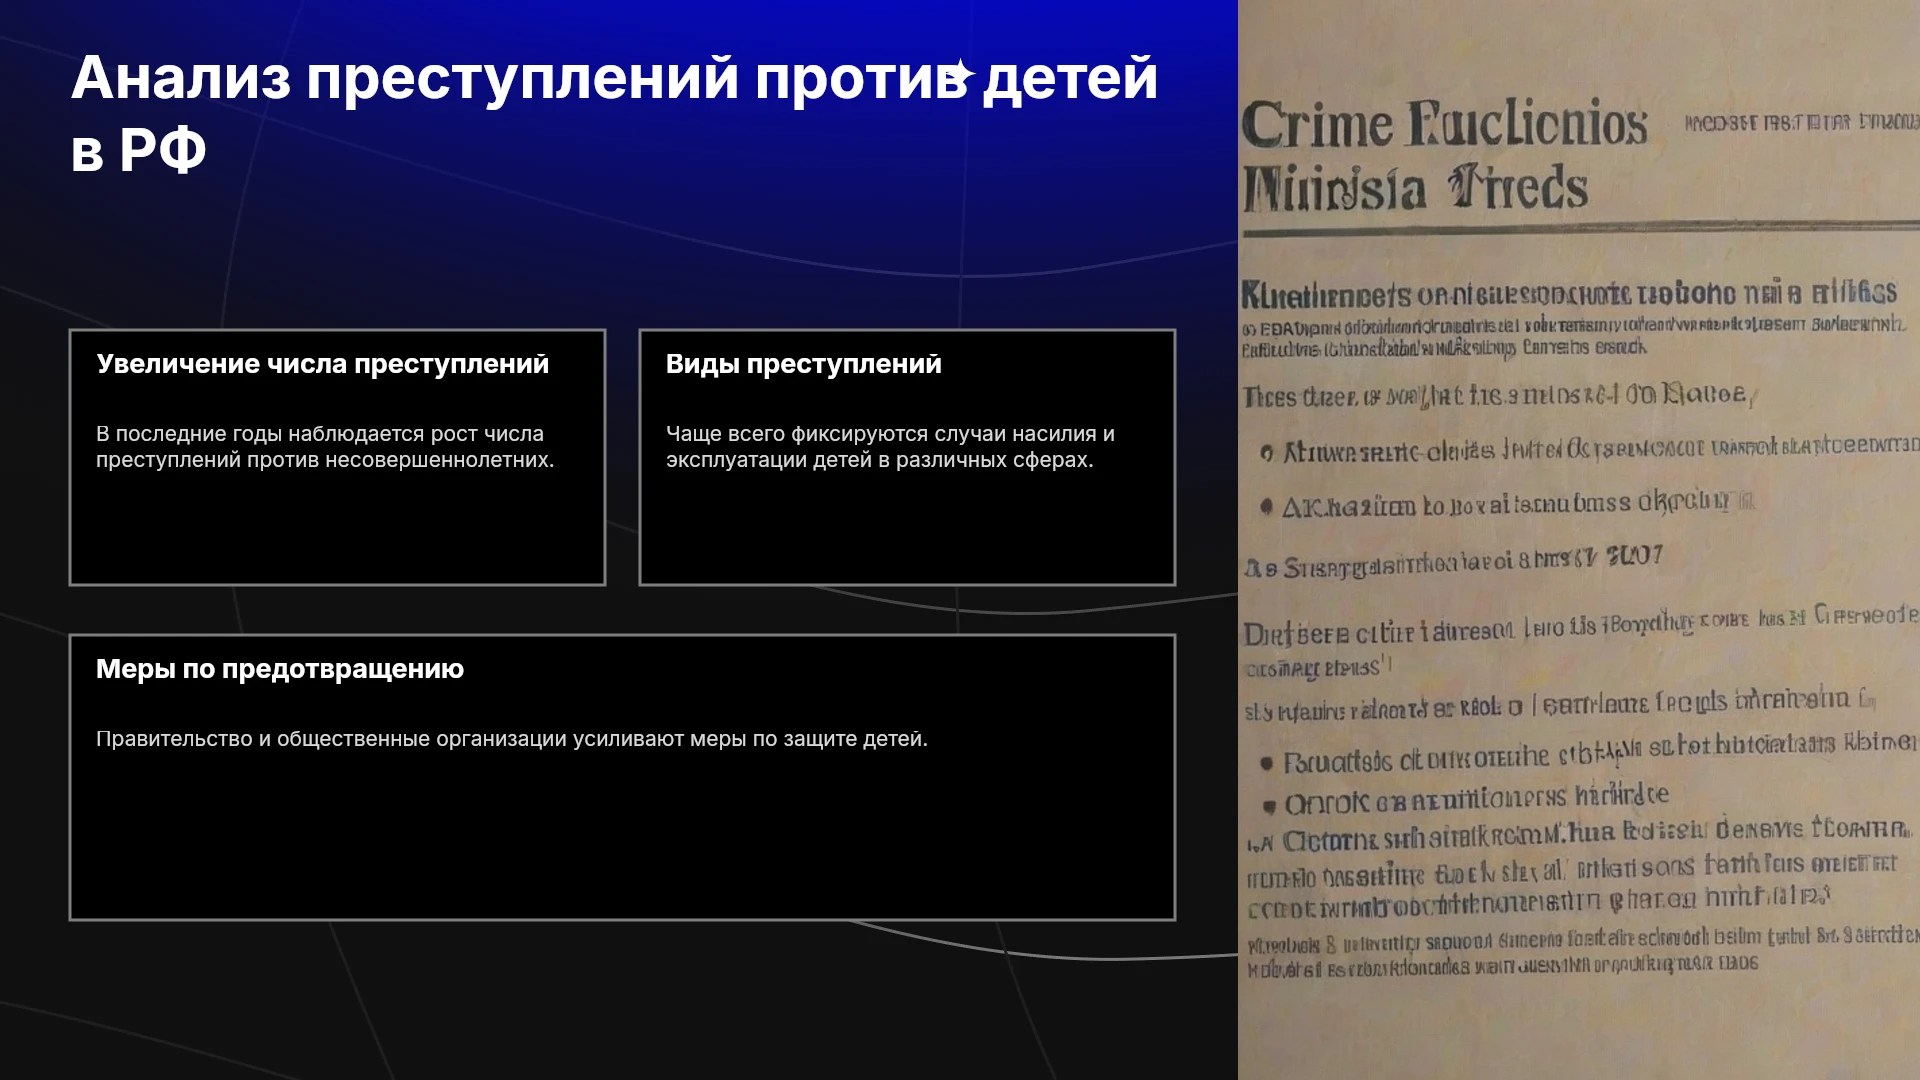This screenshot has height=1080, width=1920.
Task: Click the first bullet point in newspaper image
Action: tap(1590, 450)
